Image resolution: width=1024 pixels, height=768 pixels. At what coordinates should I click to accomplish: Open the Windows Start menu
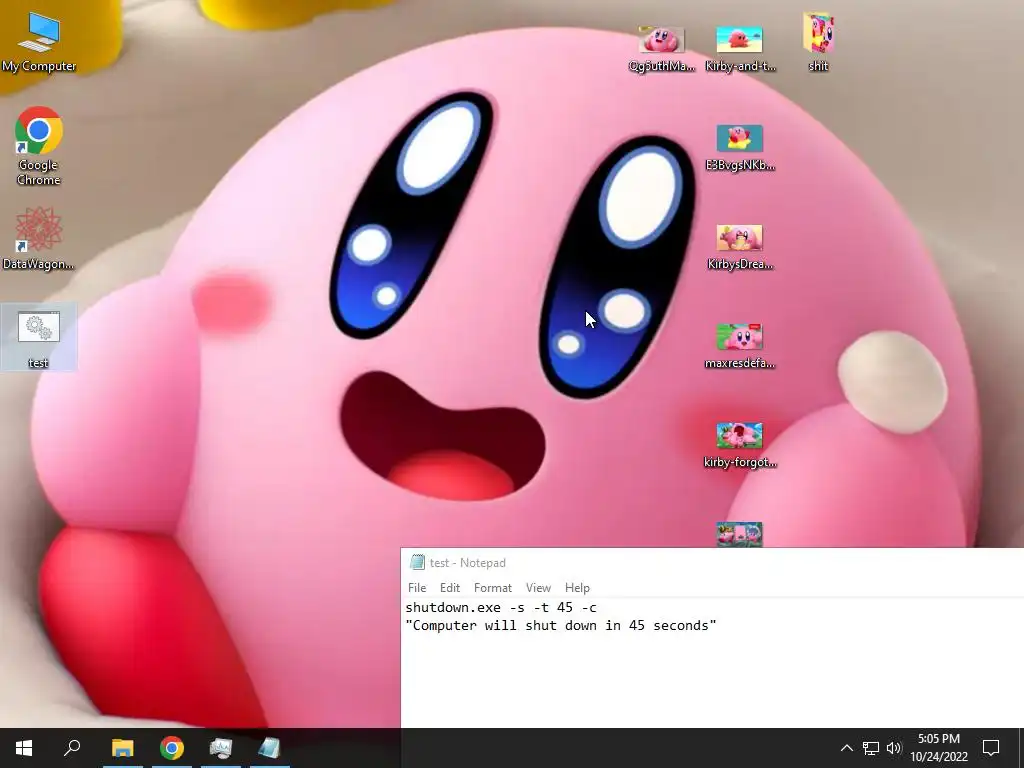click(24, 748)
